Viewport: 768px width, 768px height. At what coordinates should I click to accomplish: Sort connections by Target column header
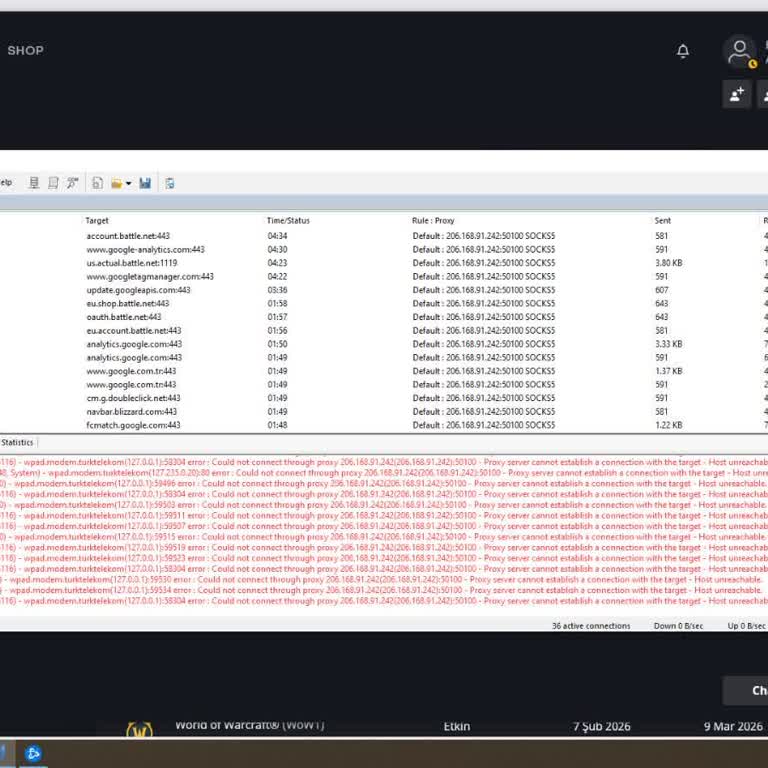[97, 220]
